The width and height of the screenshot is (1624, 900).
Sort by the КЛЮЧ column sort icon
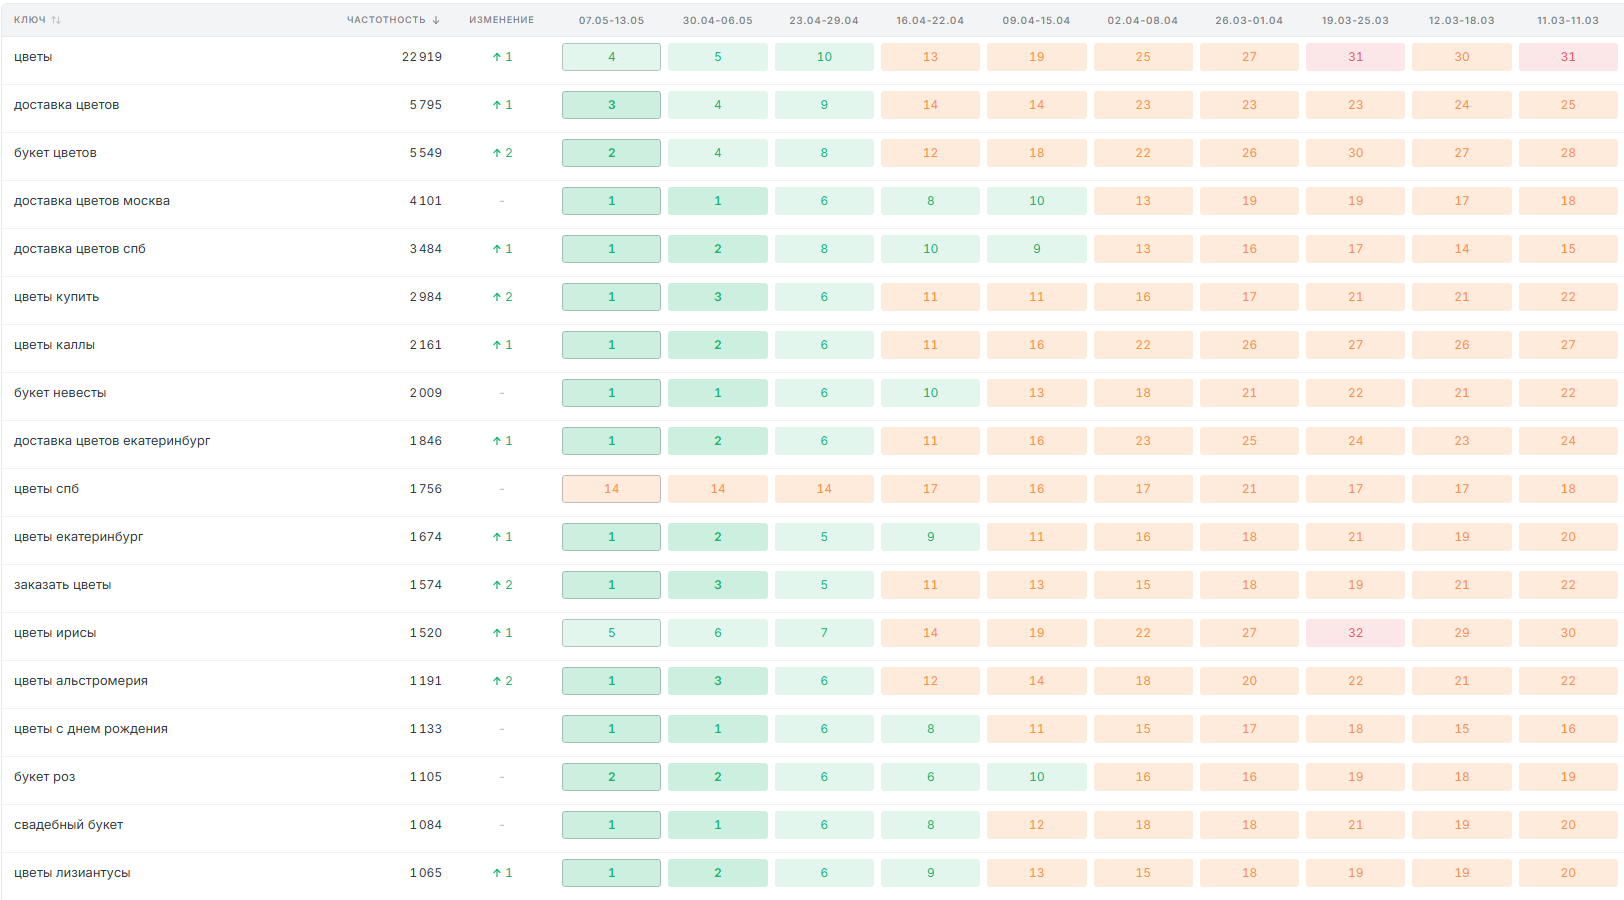coord(56,20)
